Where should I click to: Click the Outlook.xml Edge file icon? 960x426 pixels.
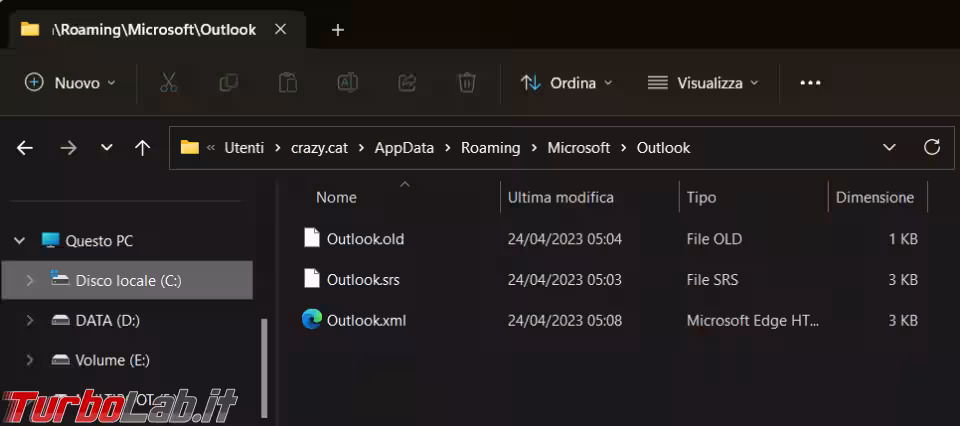click(312, 320)
